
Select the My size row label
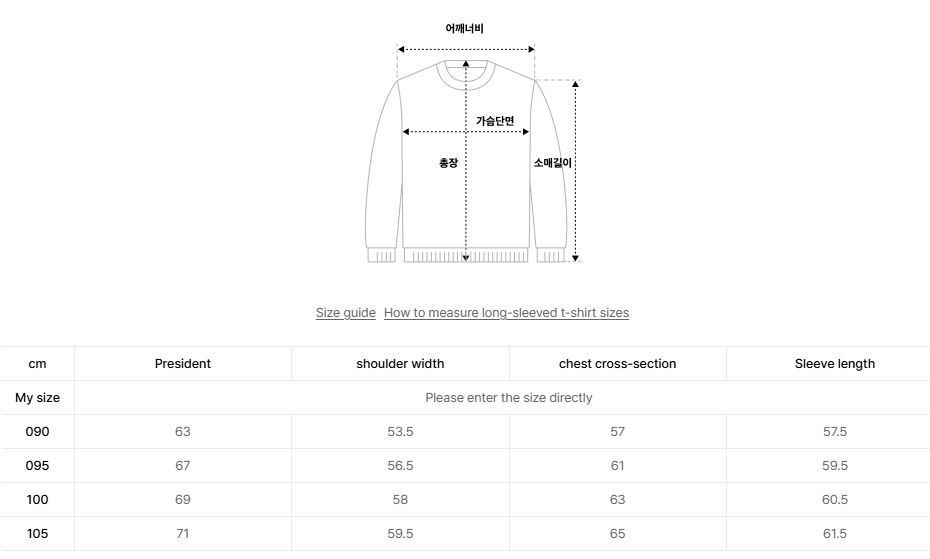pyautogui.click(x=37, y=398)
